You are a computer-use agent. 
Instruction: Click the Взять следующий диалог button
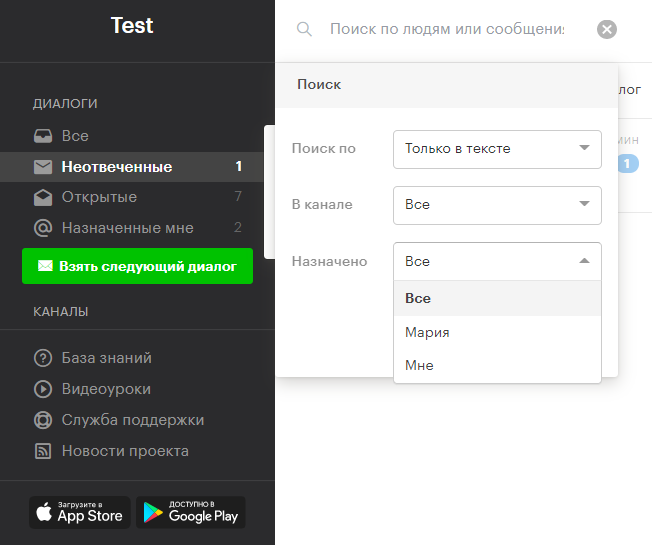(137, 266)
